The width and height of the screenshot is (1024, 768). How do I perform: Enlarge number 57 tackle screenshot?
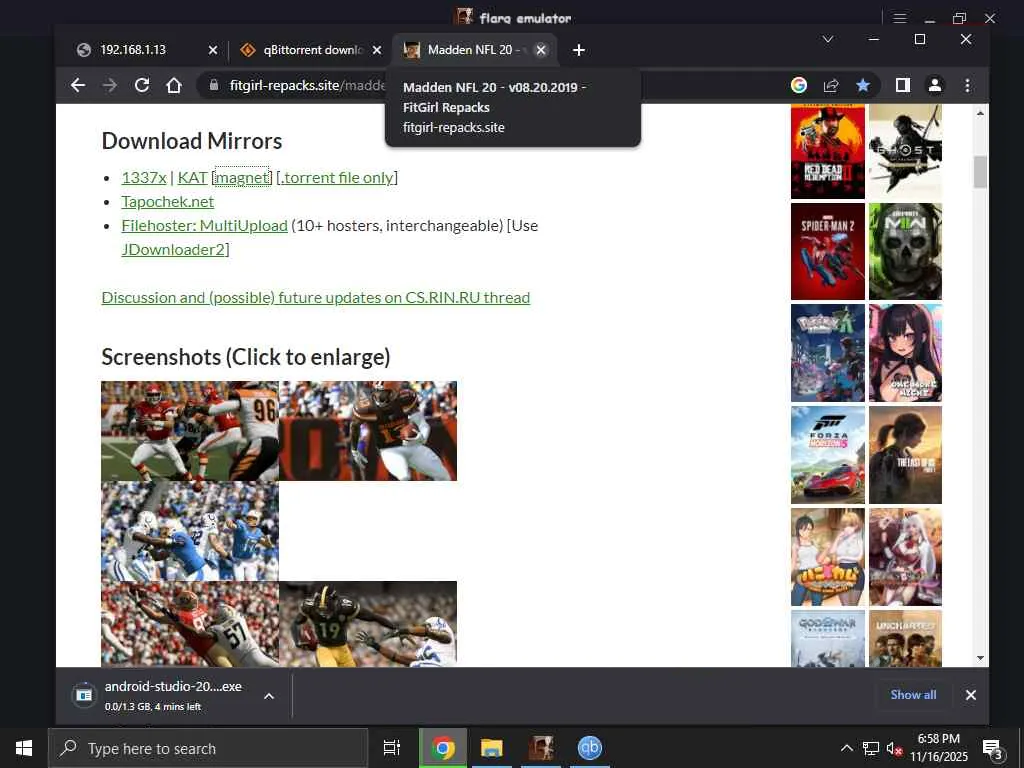pos(190,624)
